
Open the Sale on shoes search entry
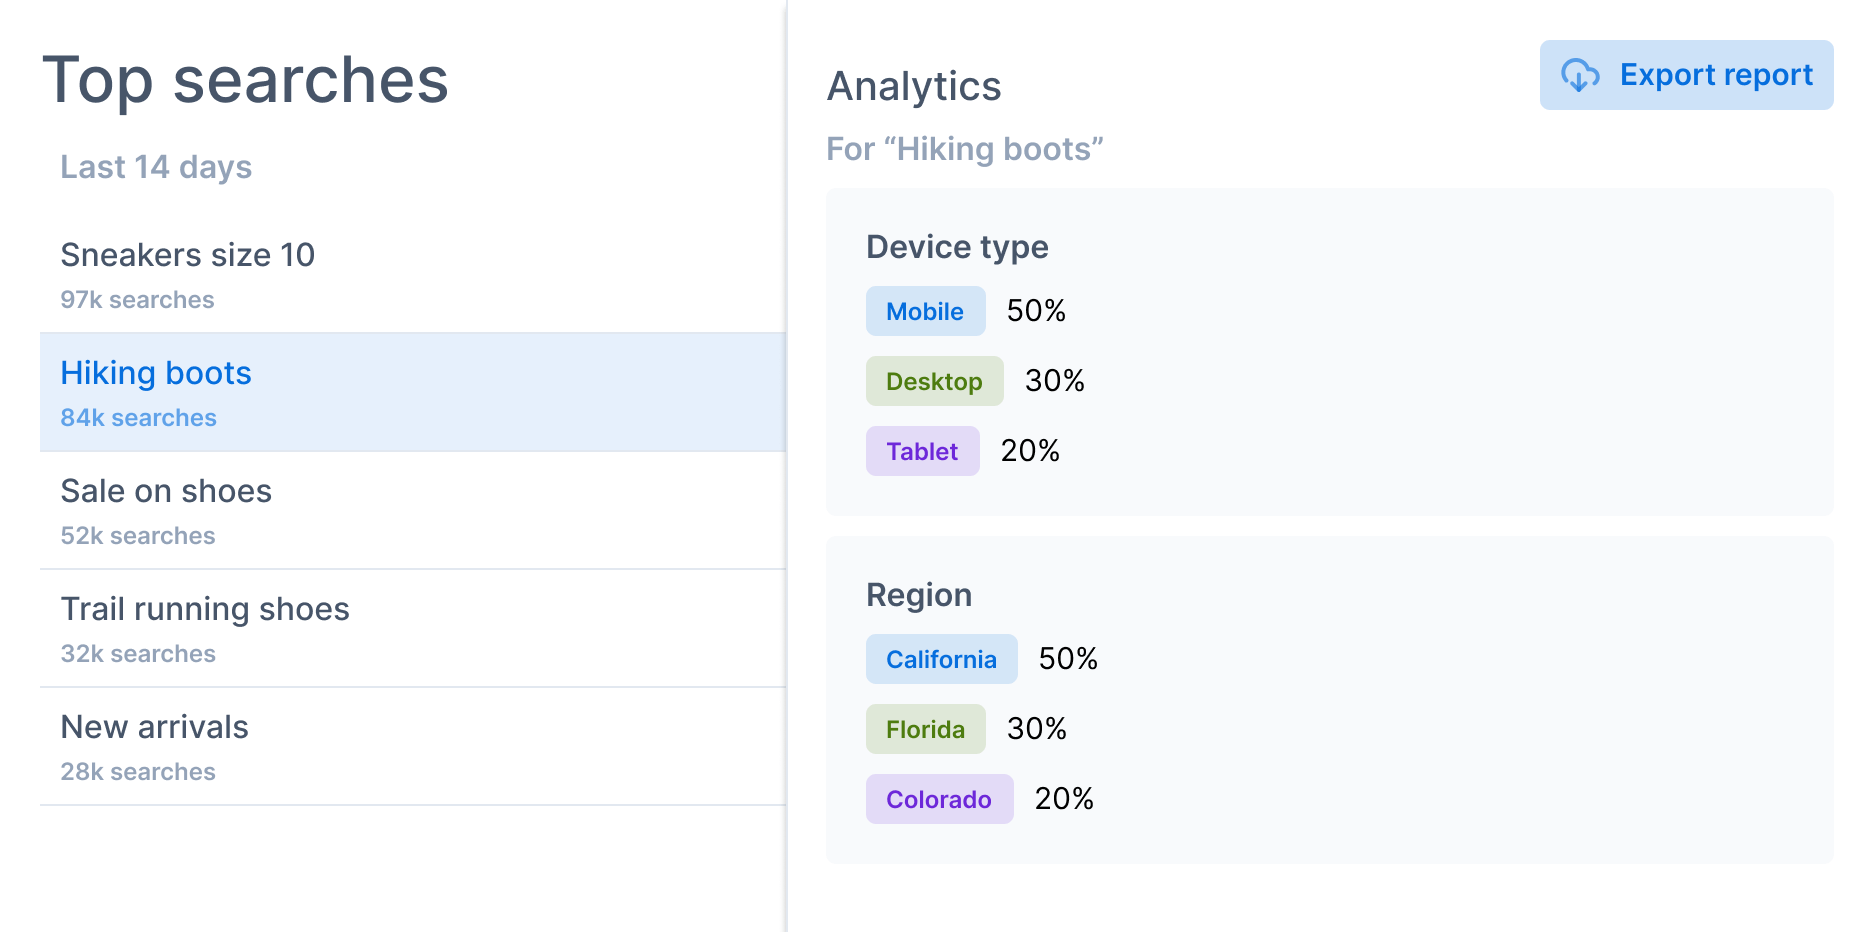[x=413, y=511]
